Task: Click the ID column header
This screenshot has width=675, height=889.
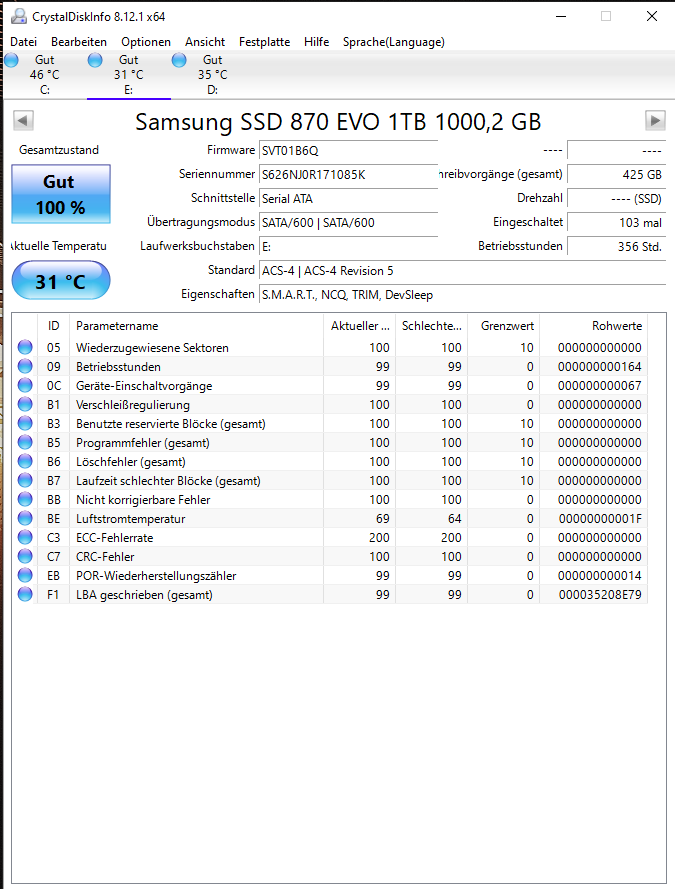Action: pyautogui.click(x=53, y=326)
